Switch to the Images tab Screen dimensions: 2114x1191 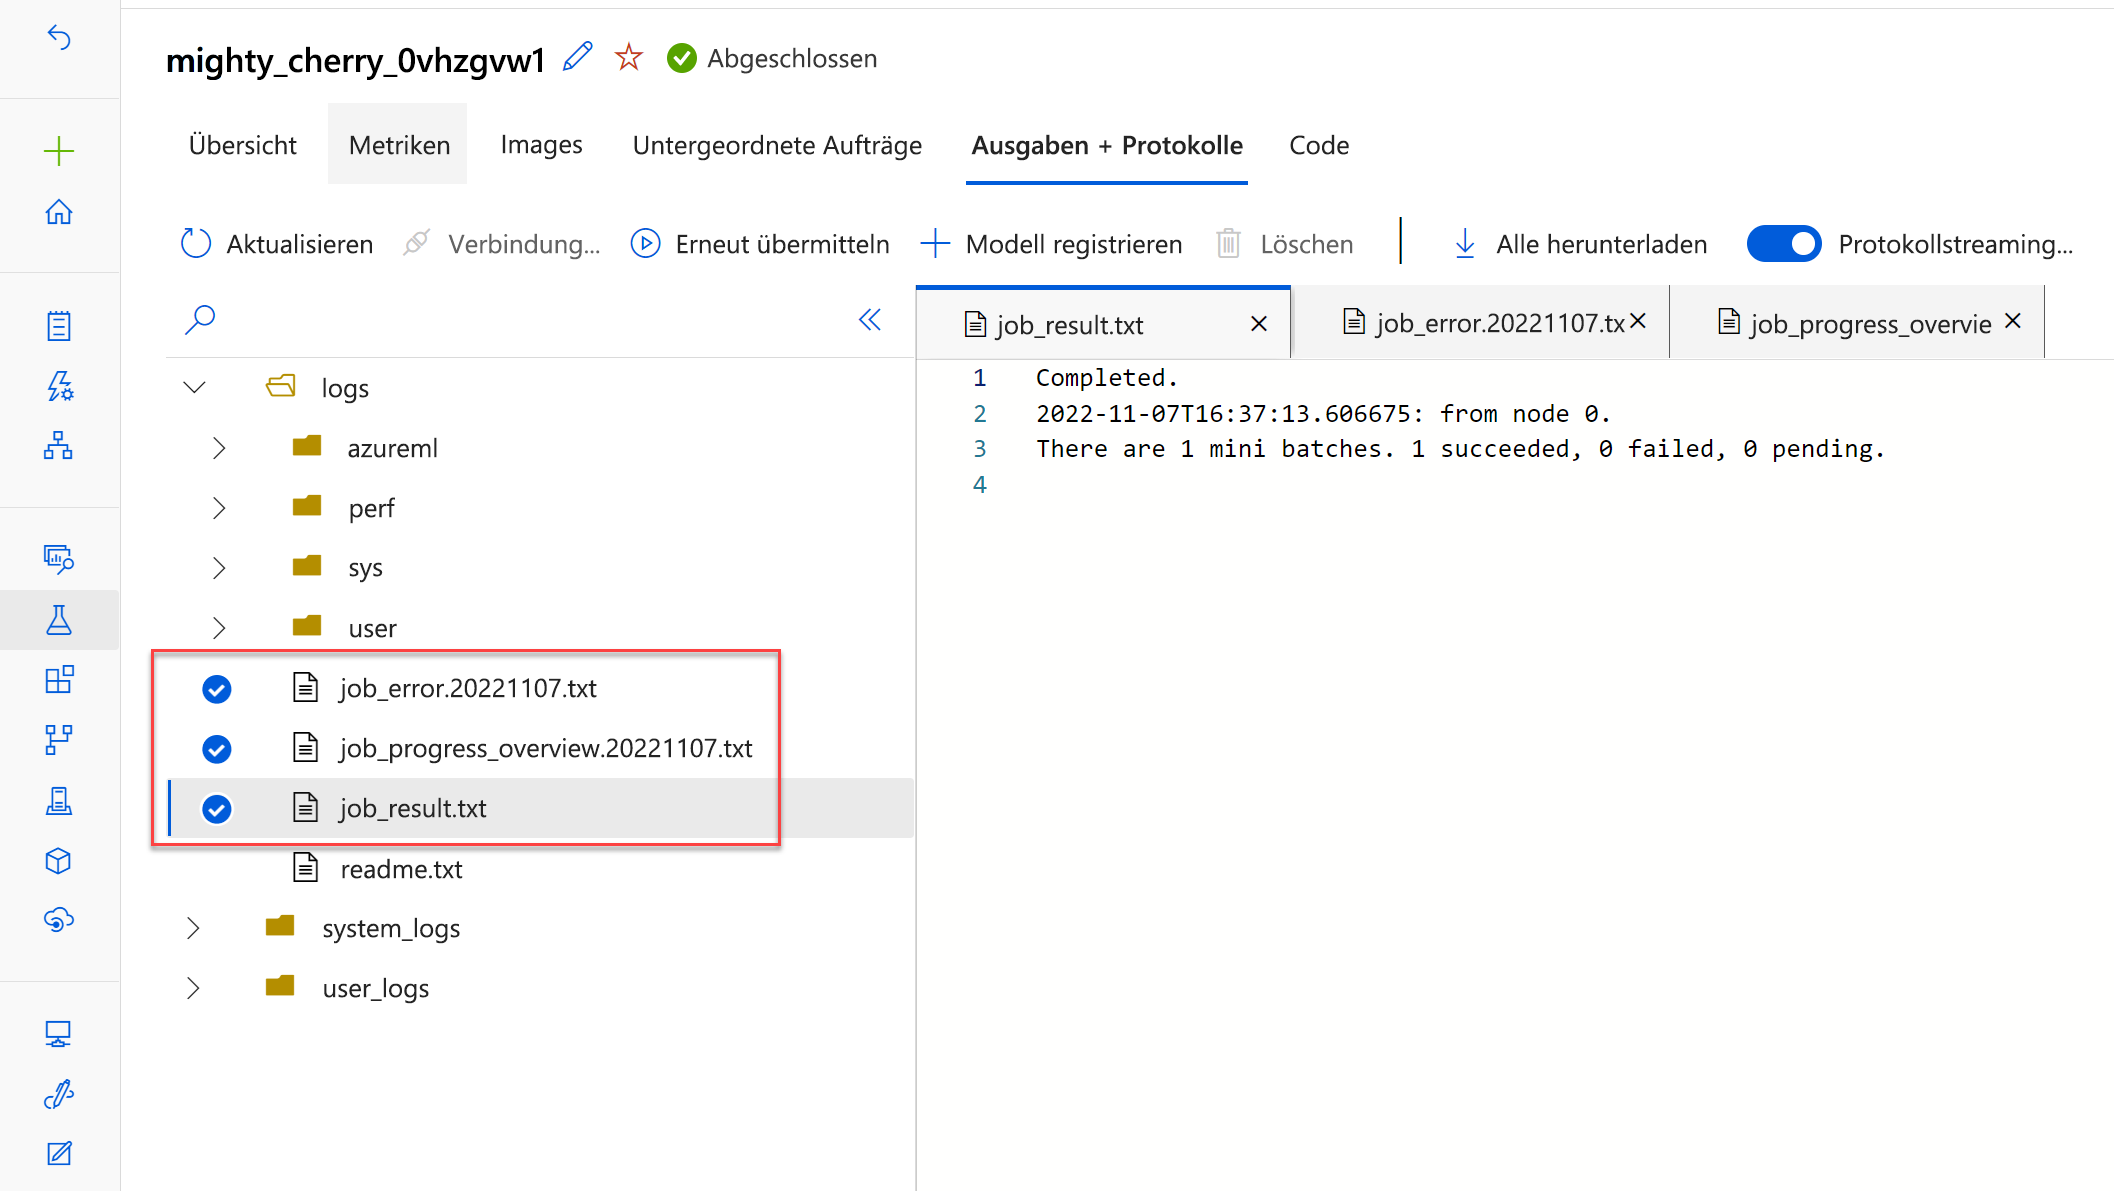541,145
